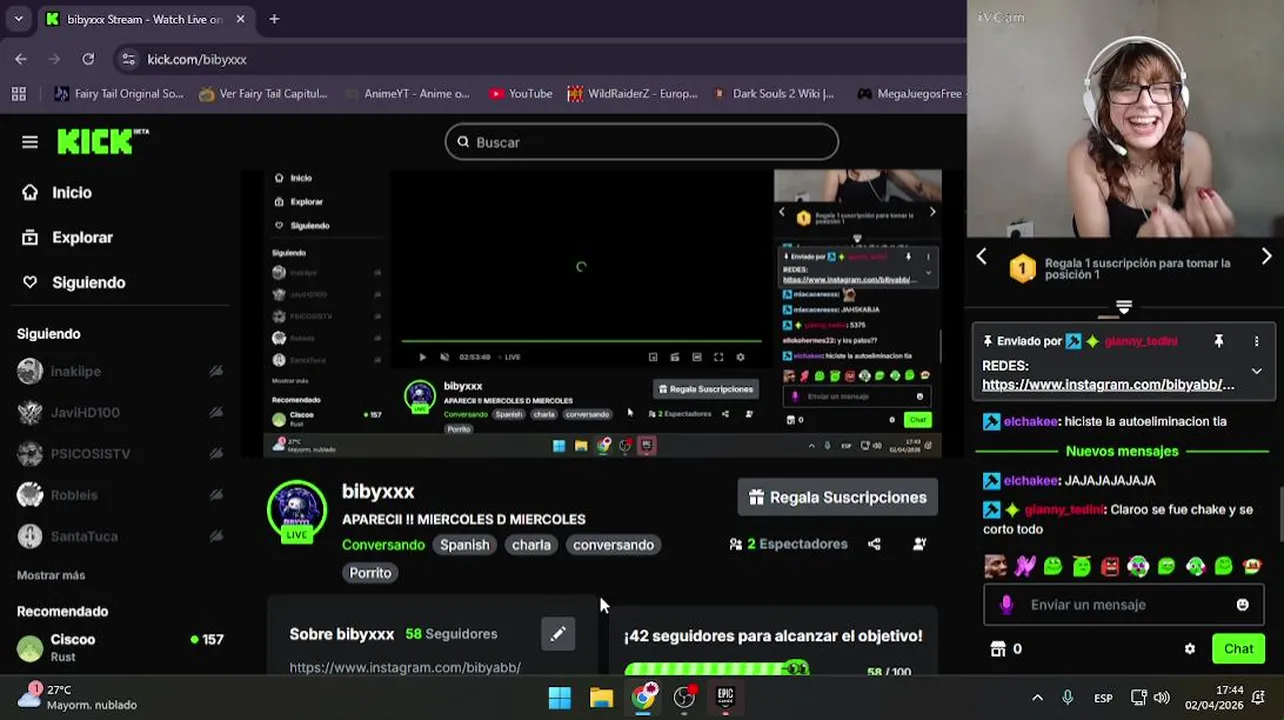Click the share icon beside Espectadores

[874, 544]
